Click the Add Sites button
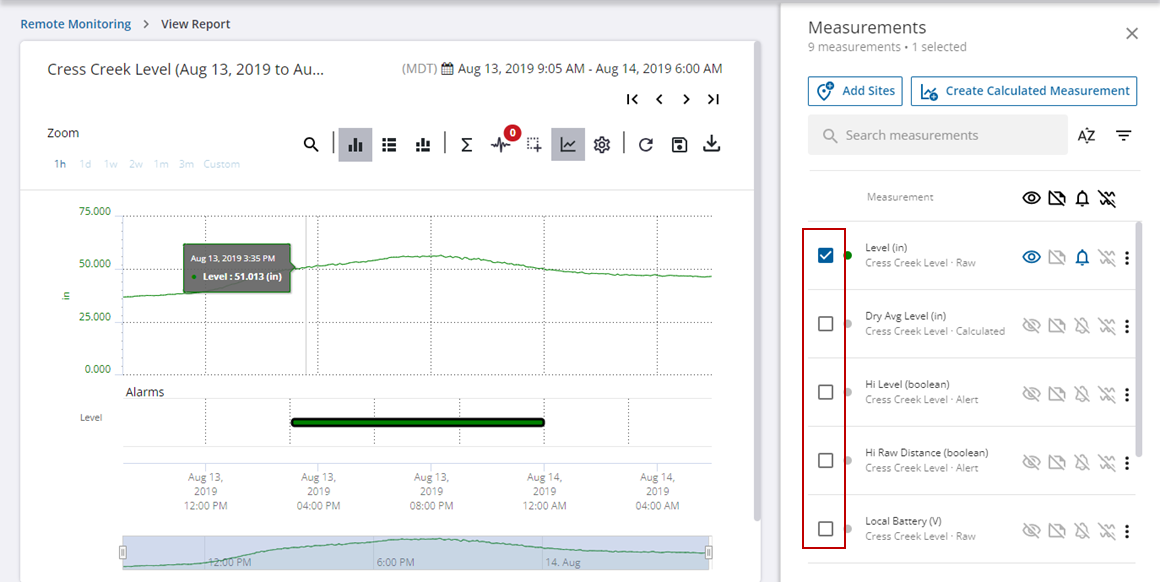This screenshot has width=1160, height=582. pyautogui.click(x=855, y=91)
